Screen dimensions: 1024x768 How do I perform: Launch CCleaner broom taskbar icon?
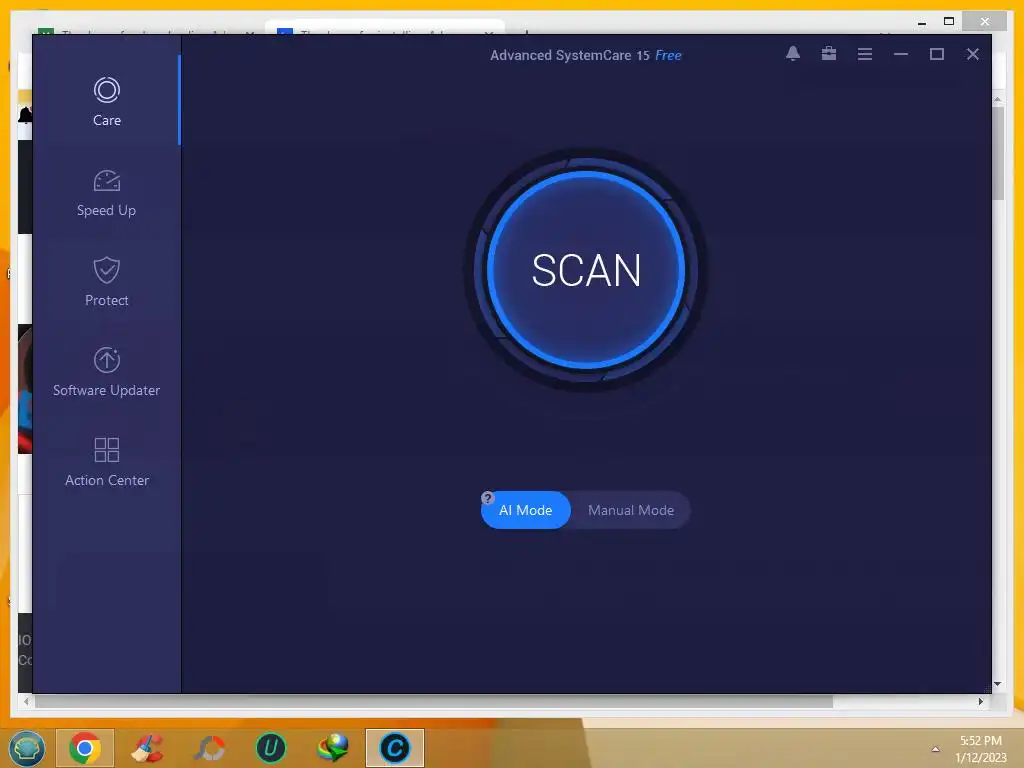pyautogui.click(x=148, y=748)
